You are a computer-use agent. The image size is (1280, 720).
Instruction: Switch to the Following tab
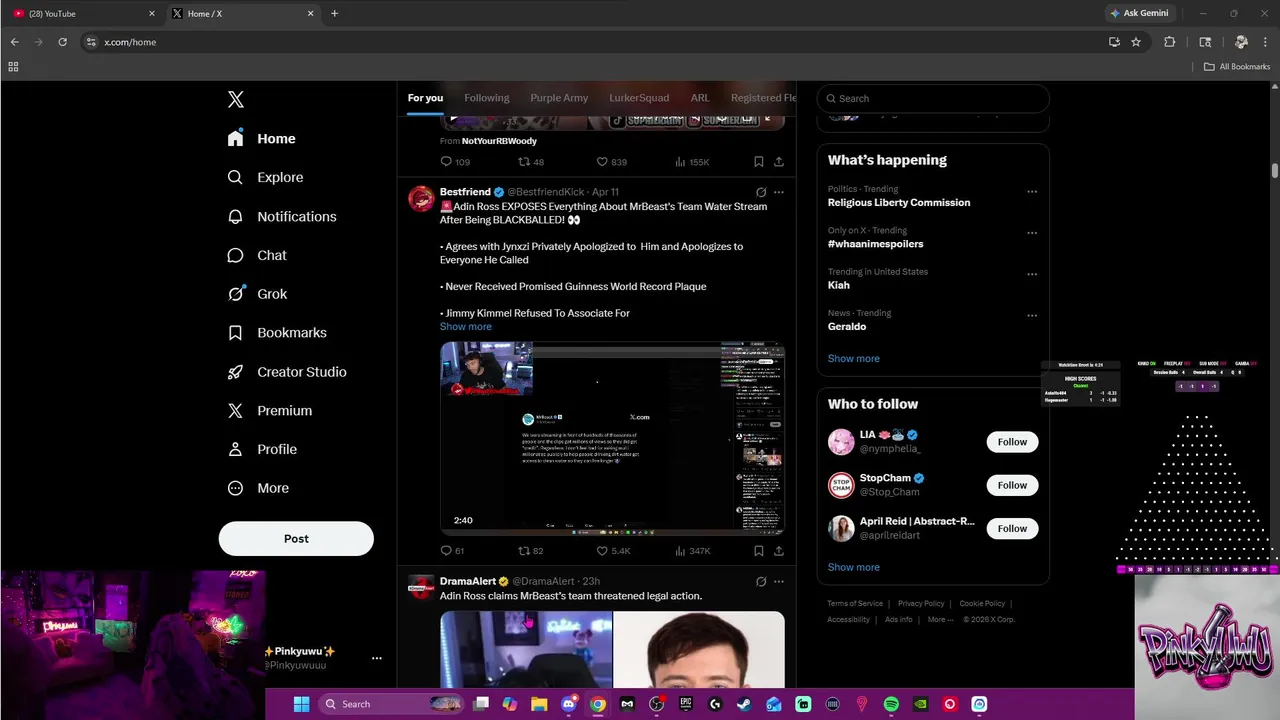tap(487, 98)
